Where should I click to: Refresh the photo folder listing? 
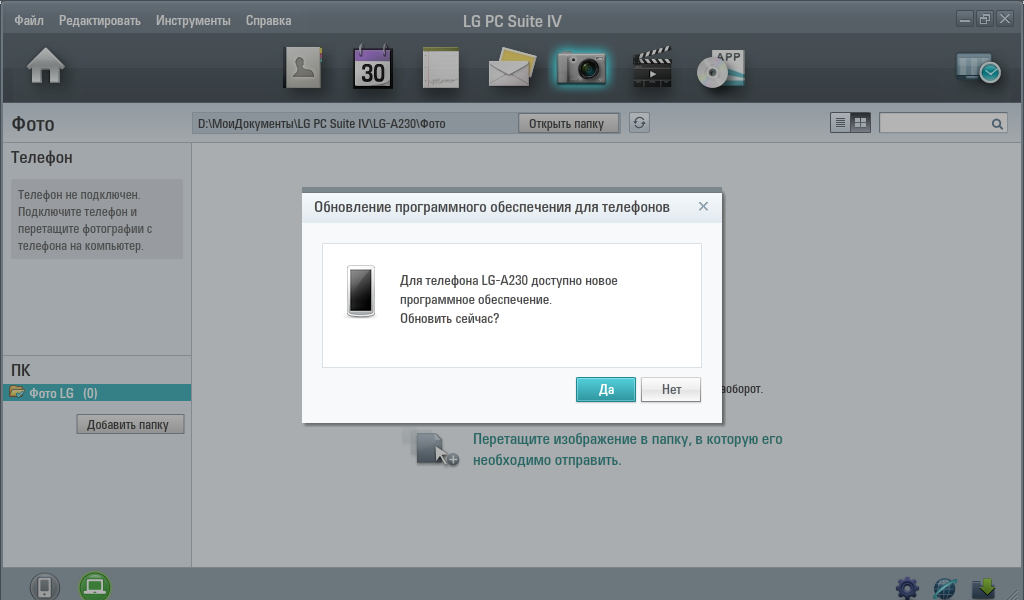[x=639, y=123]
